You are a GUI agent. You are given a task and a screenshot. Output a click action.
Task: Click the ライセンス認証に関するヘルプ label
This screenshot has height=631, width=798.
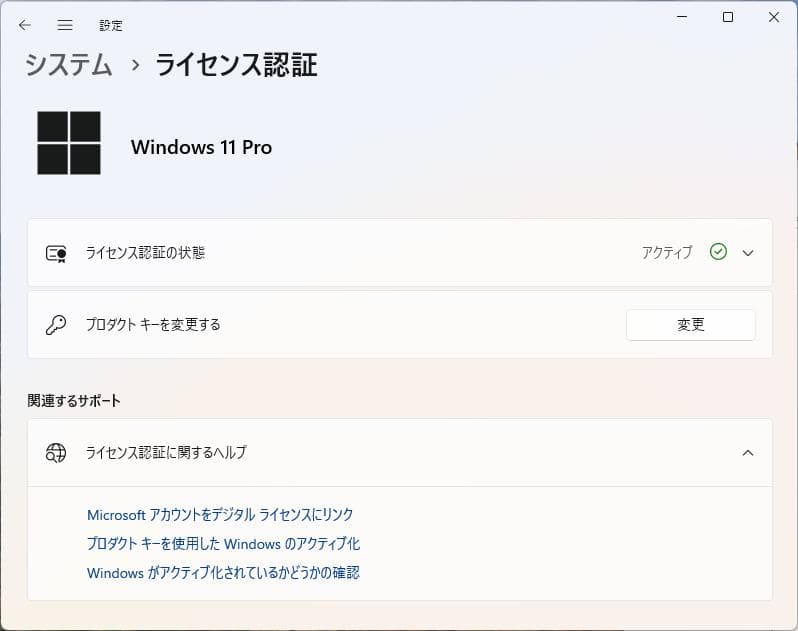tap(166, 452)
